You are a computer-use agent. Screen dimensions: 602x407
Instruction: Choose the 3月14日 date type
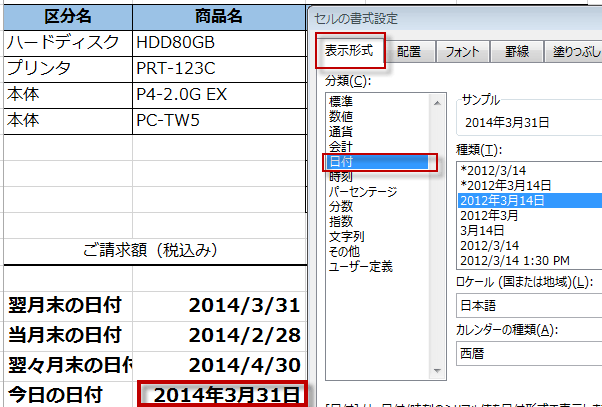coord(530,230)
